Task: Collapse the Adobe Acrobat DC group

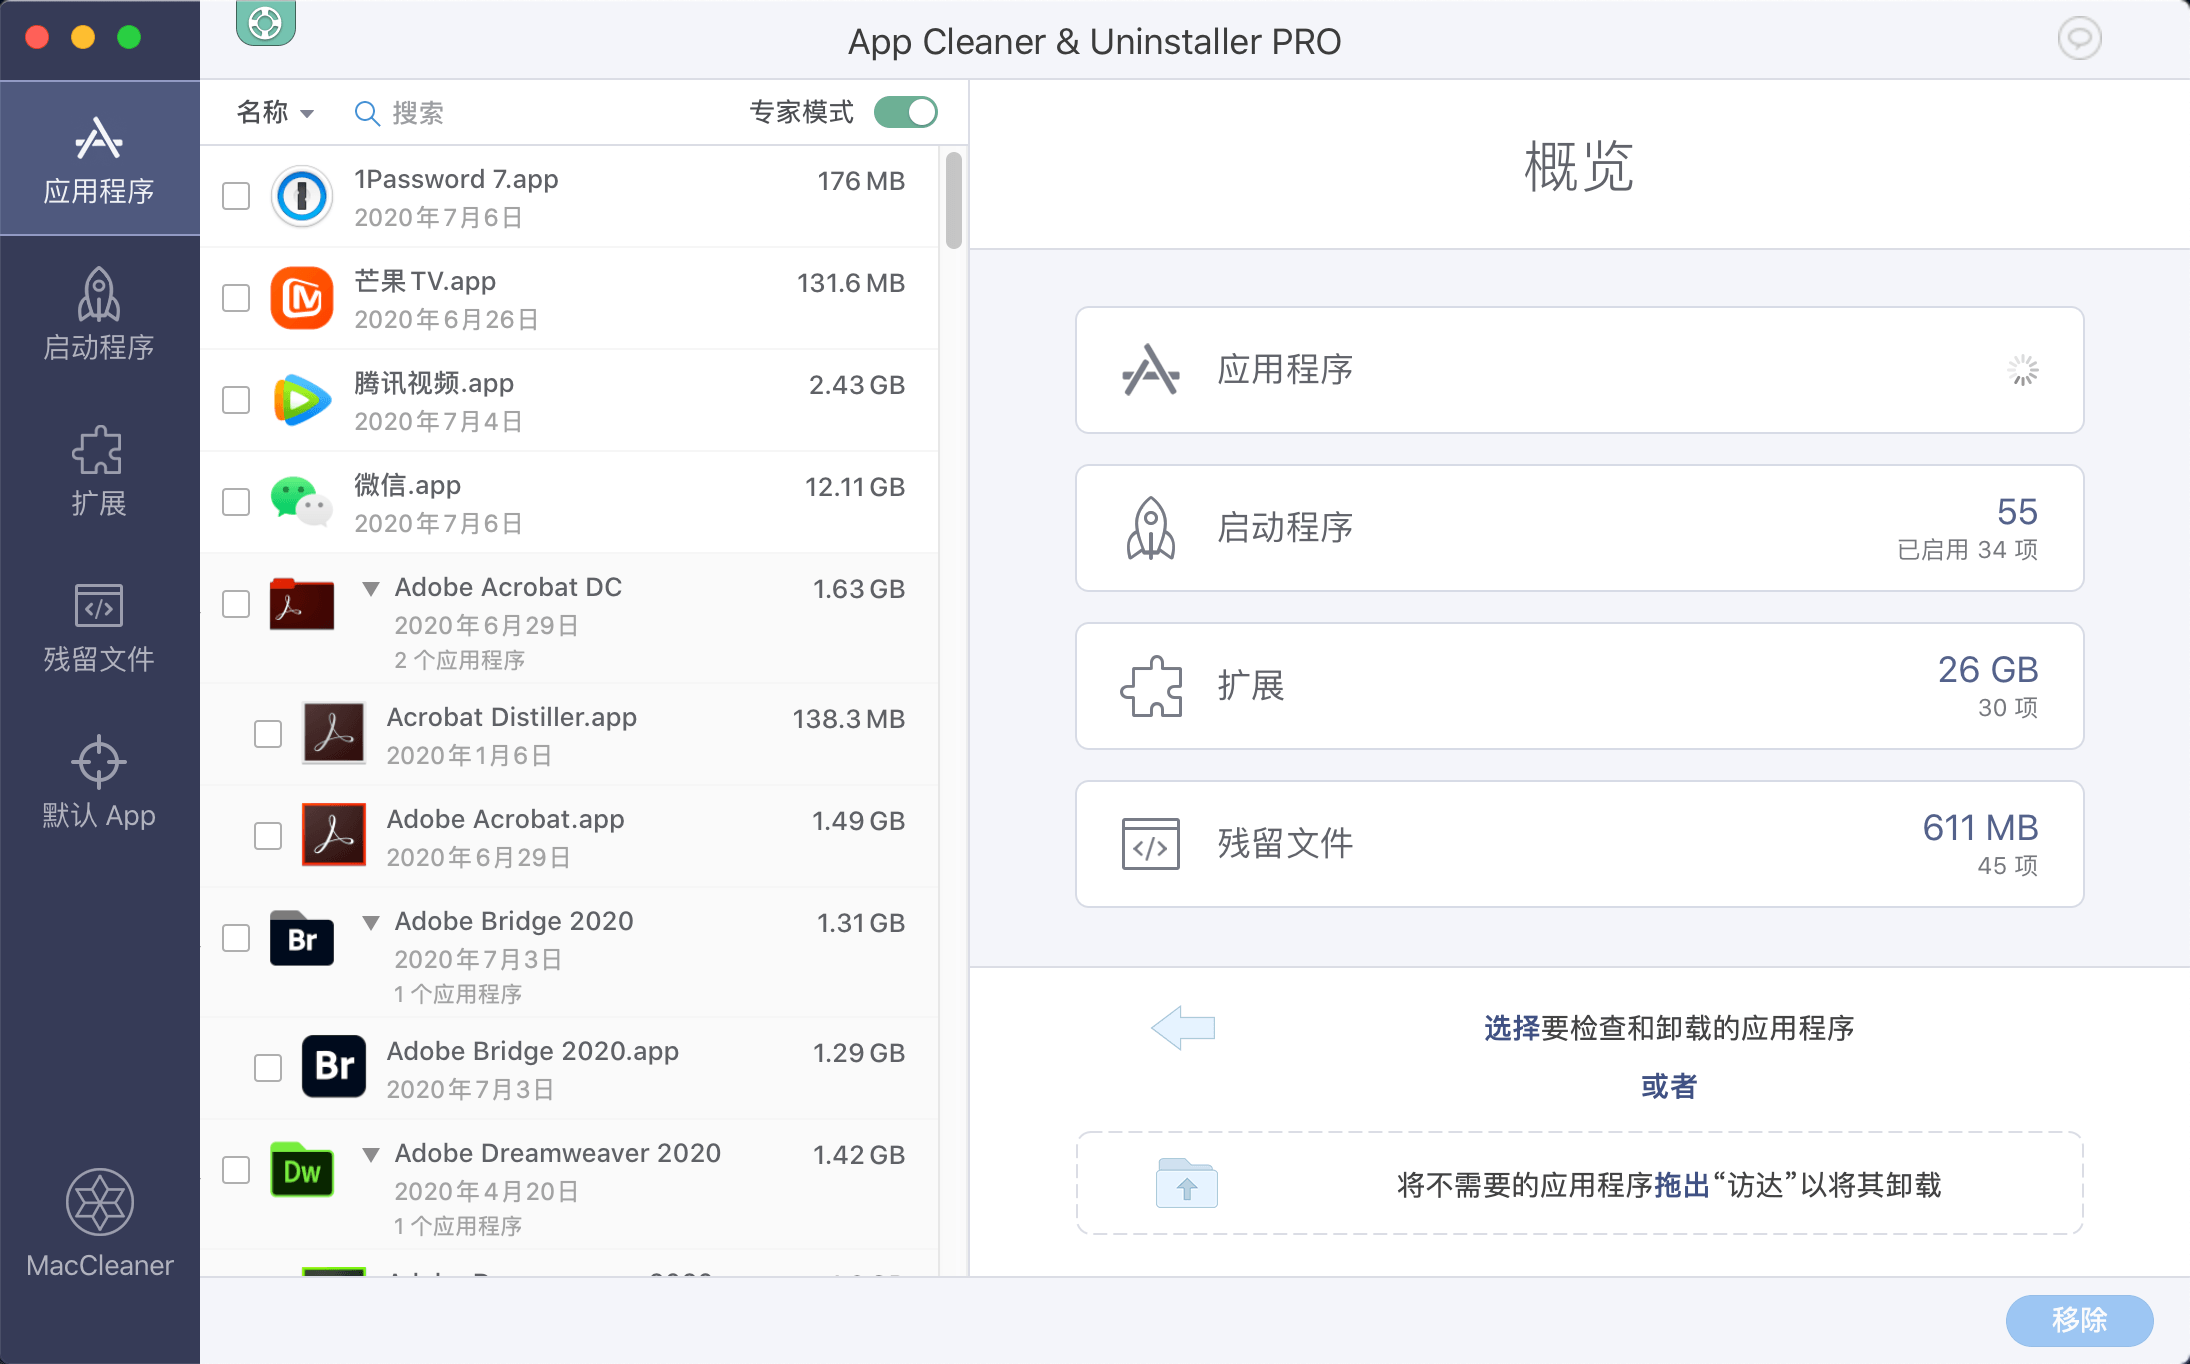Action: pyautogui.click(x=371, y=588)
